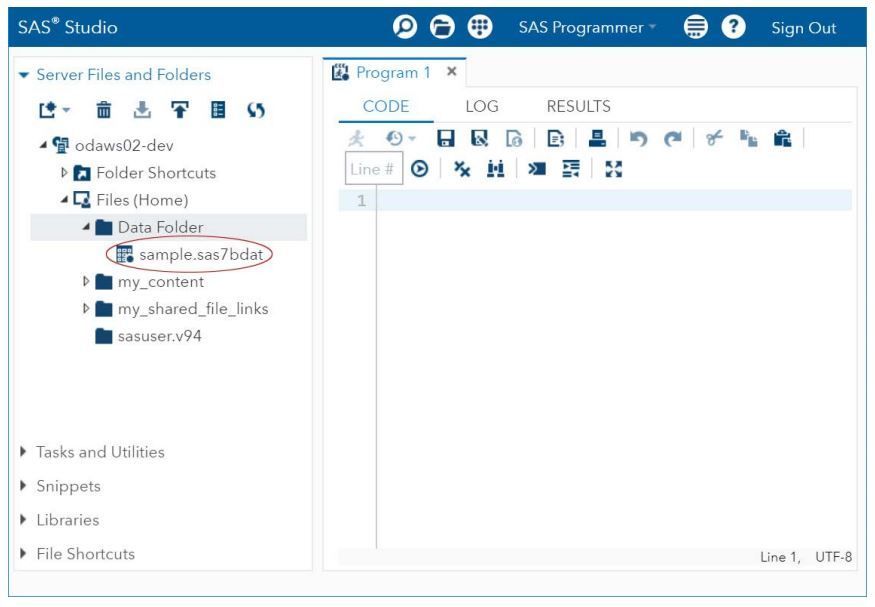Expand the Folder Shortcuts node
Image resolution: width=875 pixels, height=607 pixels.
(x=64, y=172)
